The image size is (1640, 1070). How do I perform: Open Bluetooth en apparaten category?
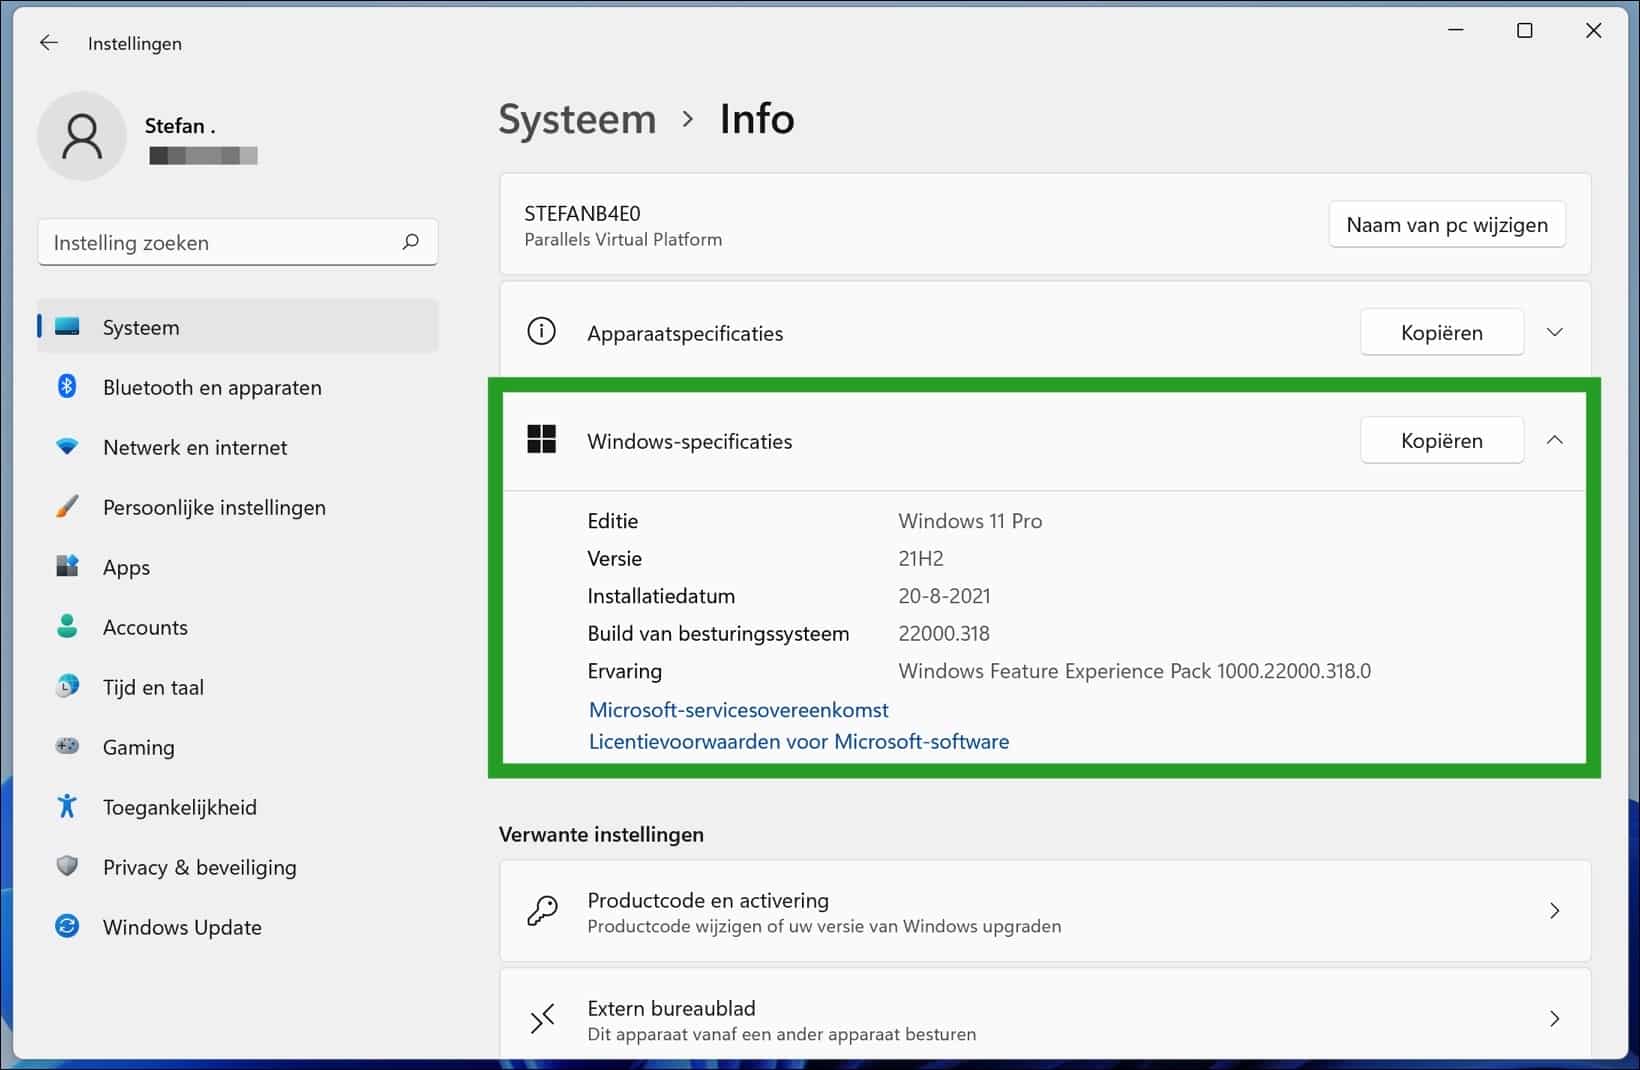pos(238,387)
